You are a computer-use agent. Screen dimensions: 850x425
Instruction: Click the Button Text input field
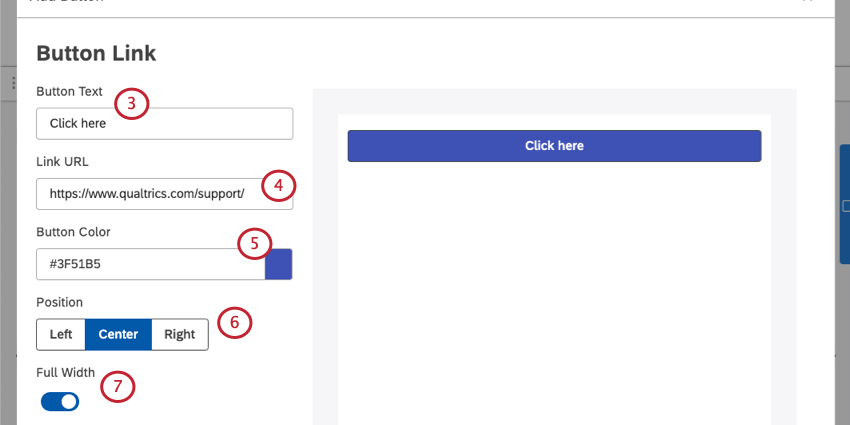pyautogui.click(x=165, y=124)
